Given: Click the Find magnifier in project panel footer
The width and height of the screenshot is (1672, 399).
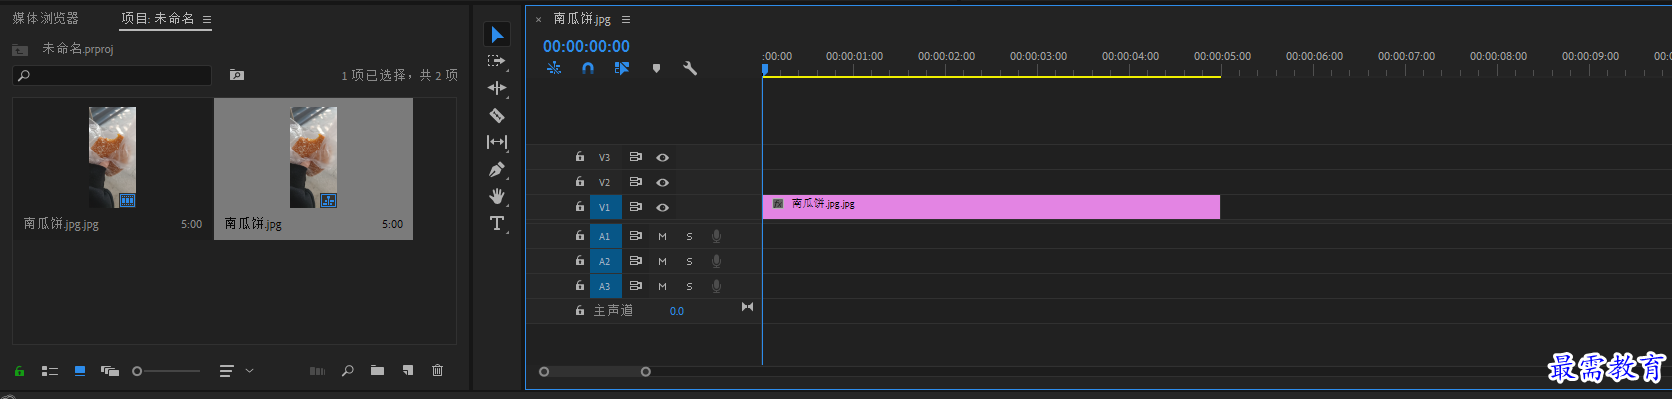Looking at the screenshot, I should tap(347, 371).
